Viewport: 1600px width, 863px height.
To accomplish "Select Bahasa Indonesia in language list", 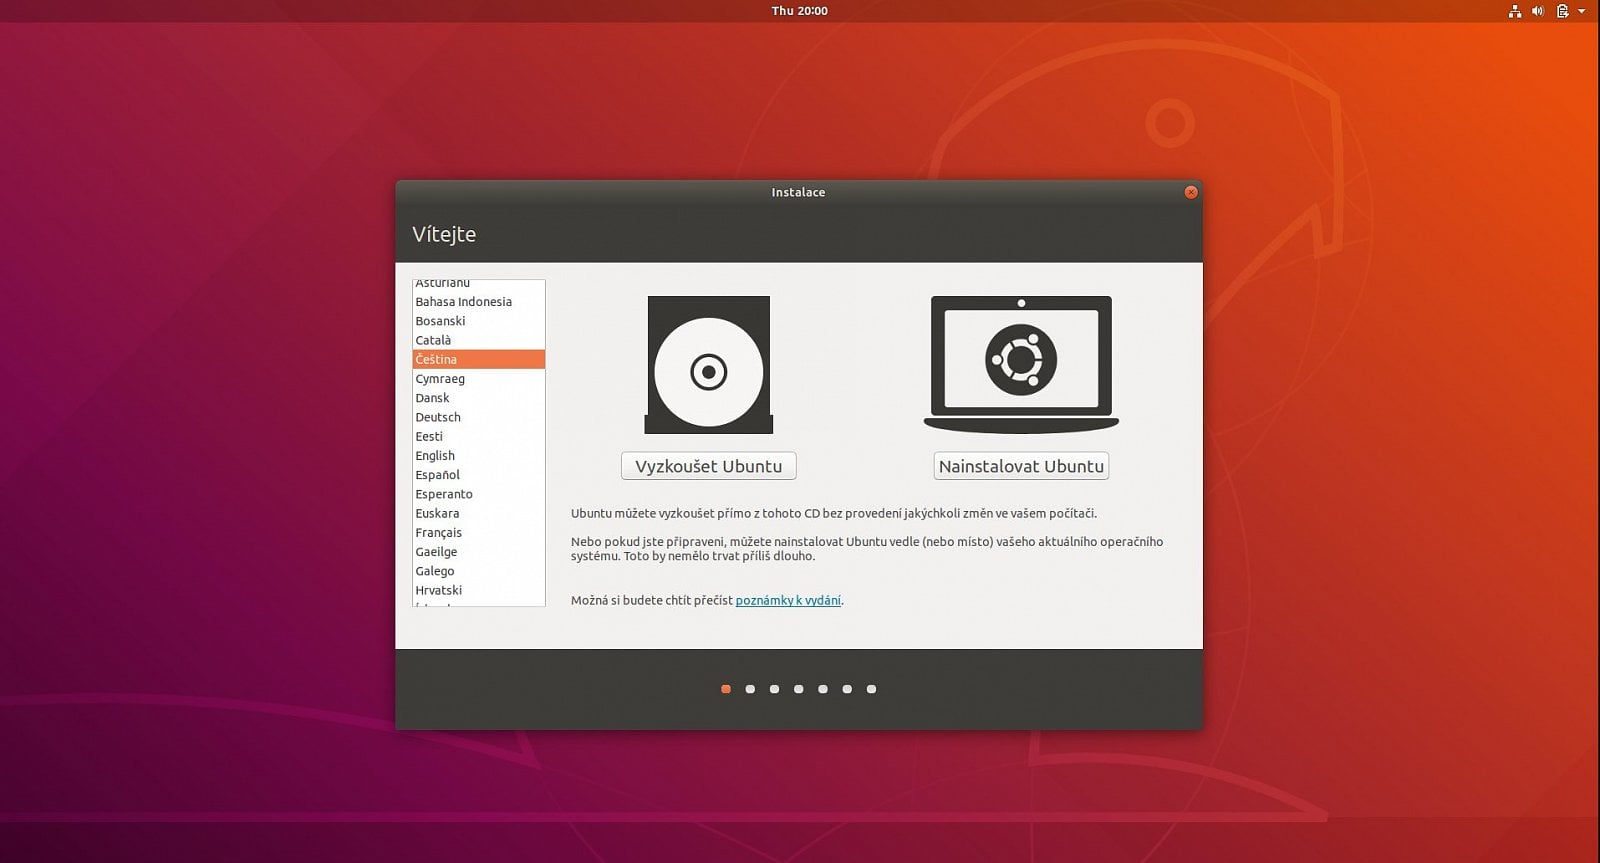I will pyautogui.click(x=479, y=302).
